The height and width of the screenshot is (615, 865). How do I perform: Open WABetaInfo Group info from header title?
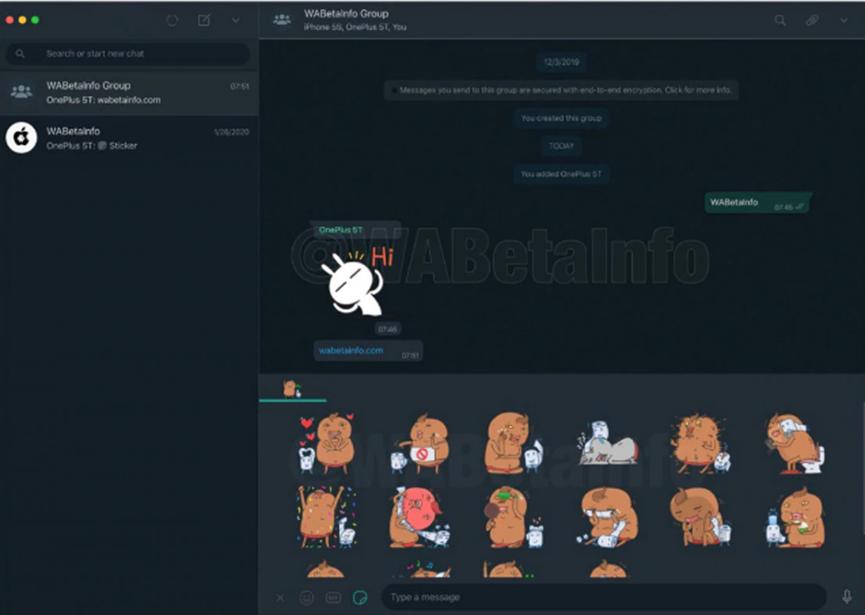pos(346,14)
